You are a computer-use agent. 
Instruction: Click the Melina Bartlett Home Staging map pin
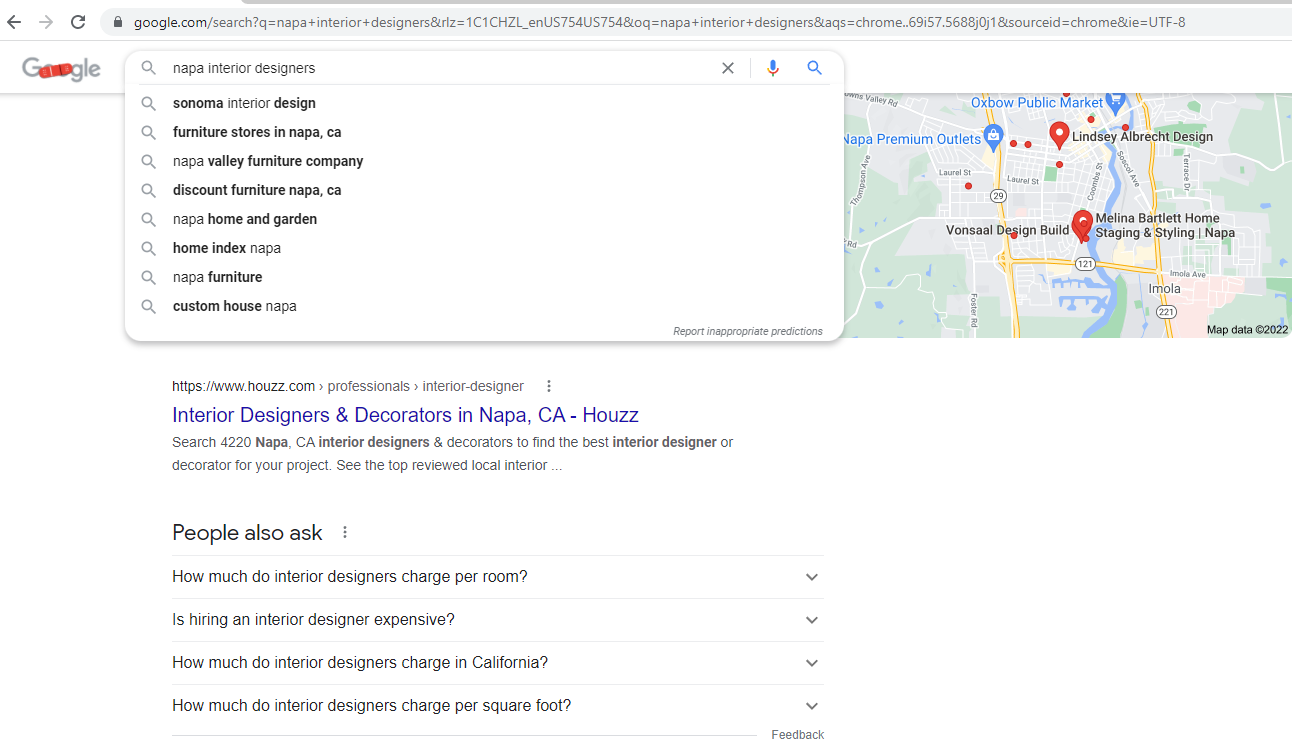click(1082, 226)
